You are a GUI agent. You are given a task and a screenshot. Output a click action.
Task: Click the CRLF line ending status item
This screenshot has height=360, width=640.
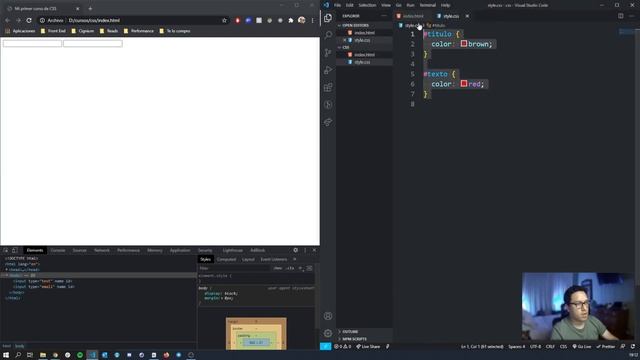[550, 347]
